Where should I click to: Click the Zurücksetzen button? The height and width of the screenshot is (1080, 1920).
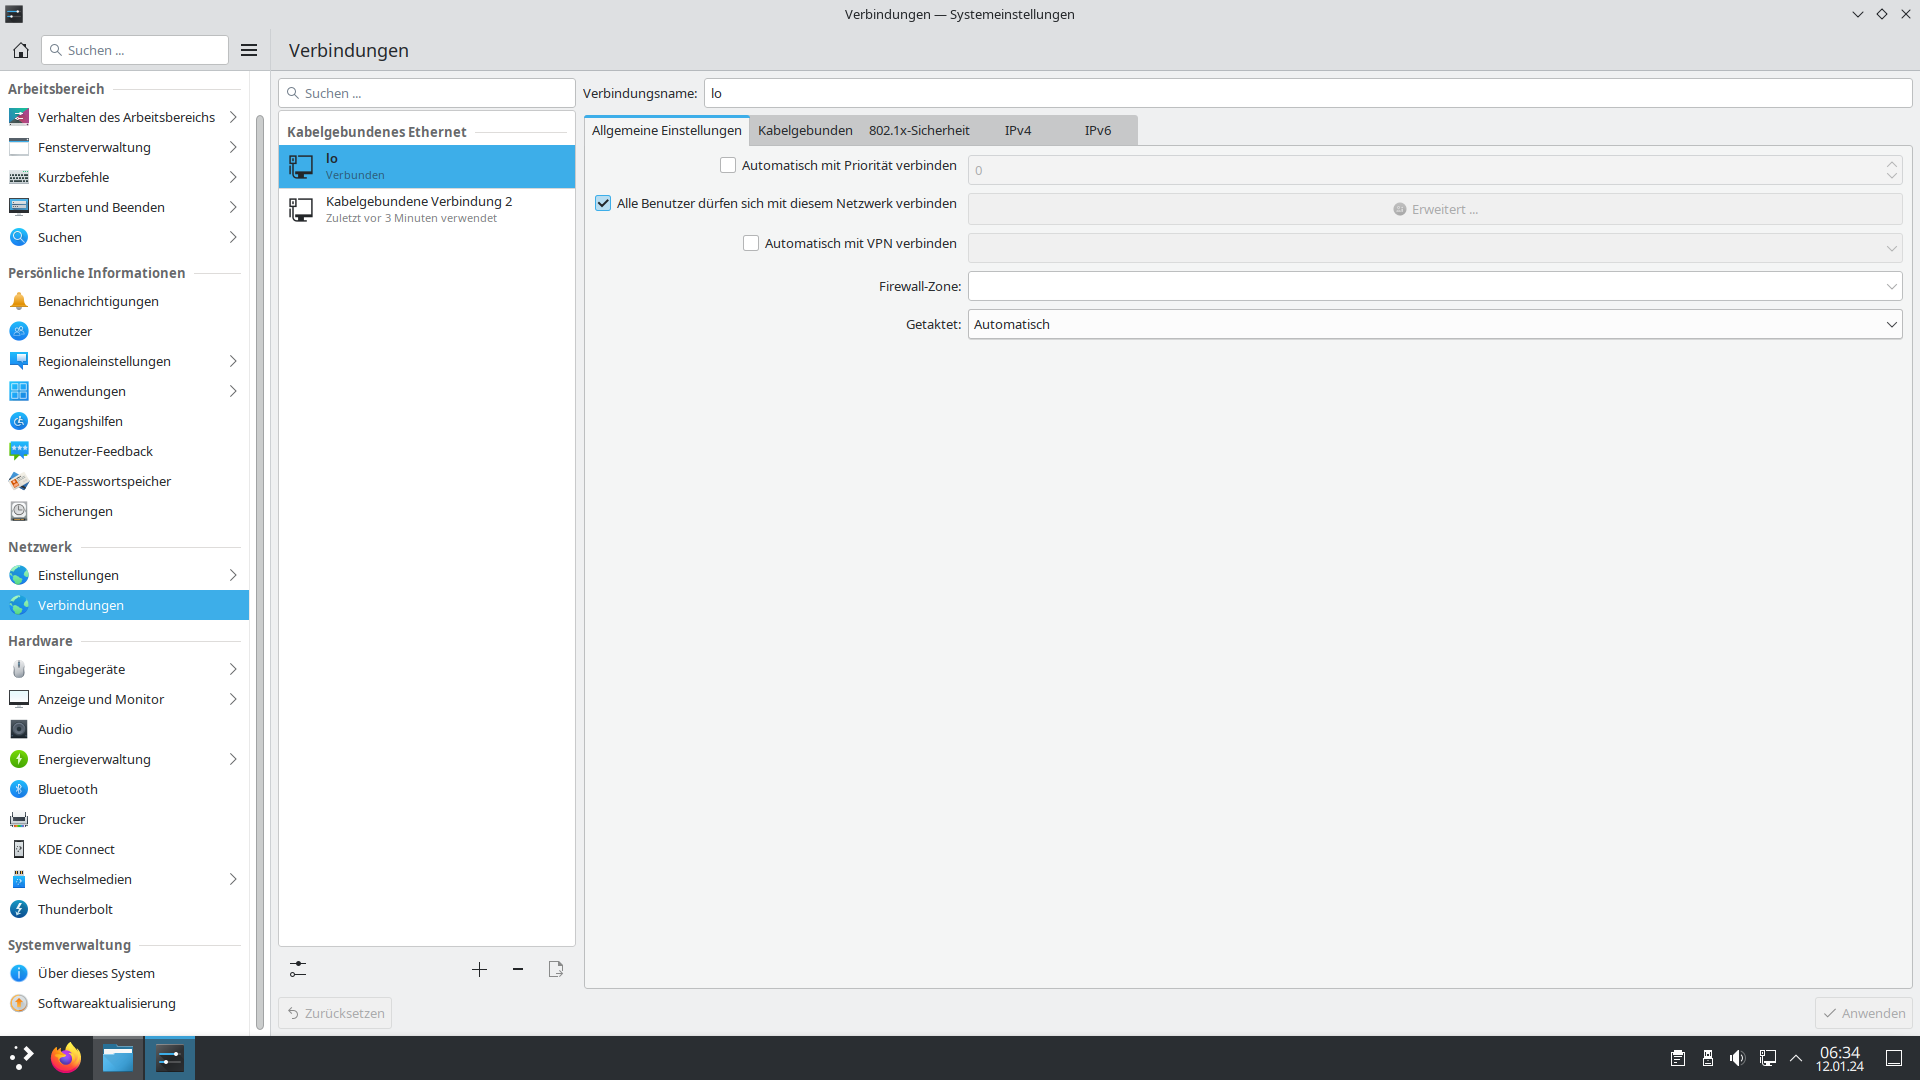[335, 1013]
